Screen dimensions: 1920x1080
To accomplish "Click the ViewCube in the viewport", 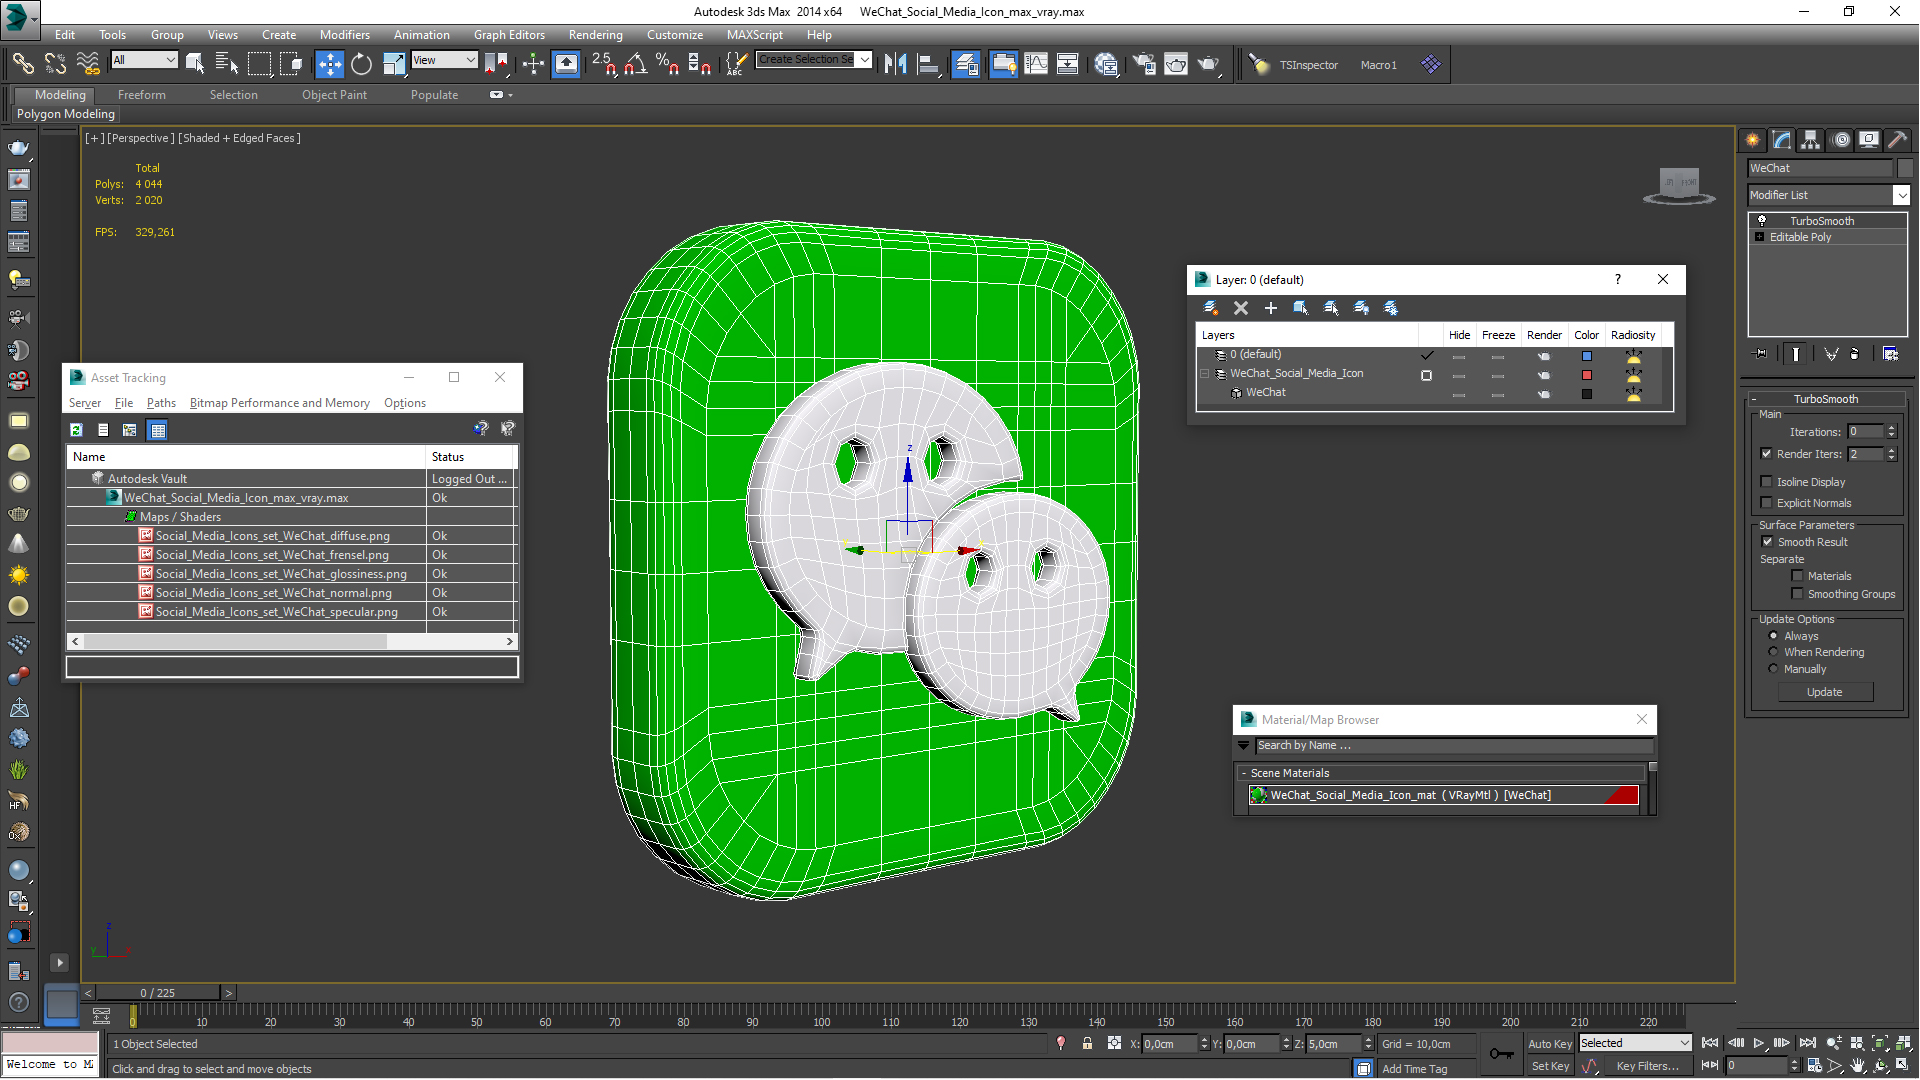I will point(1679,186).
